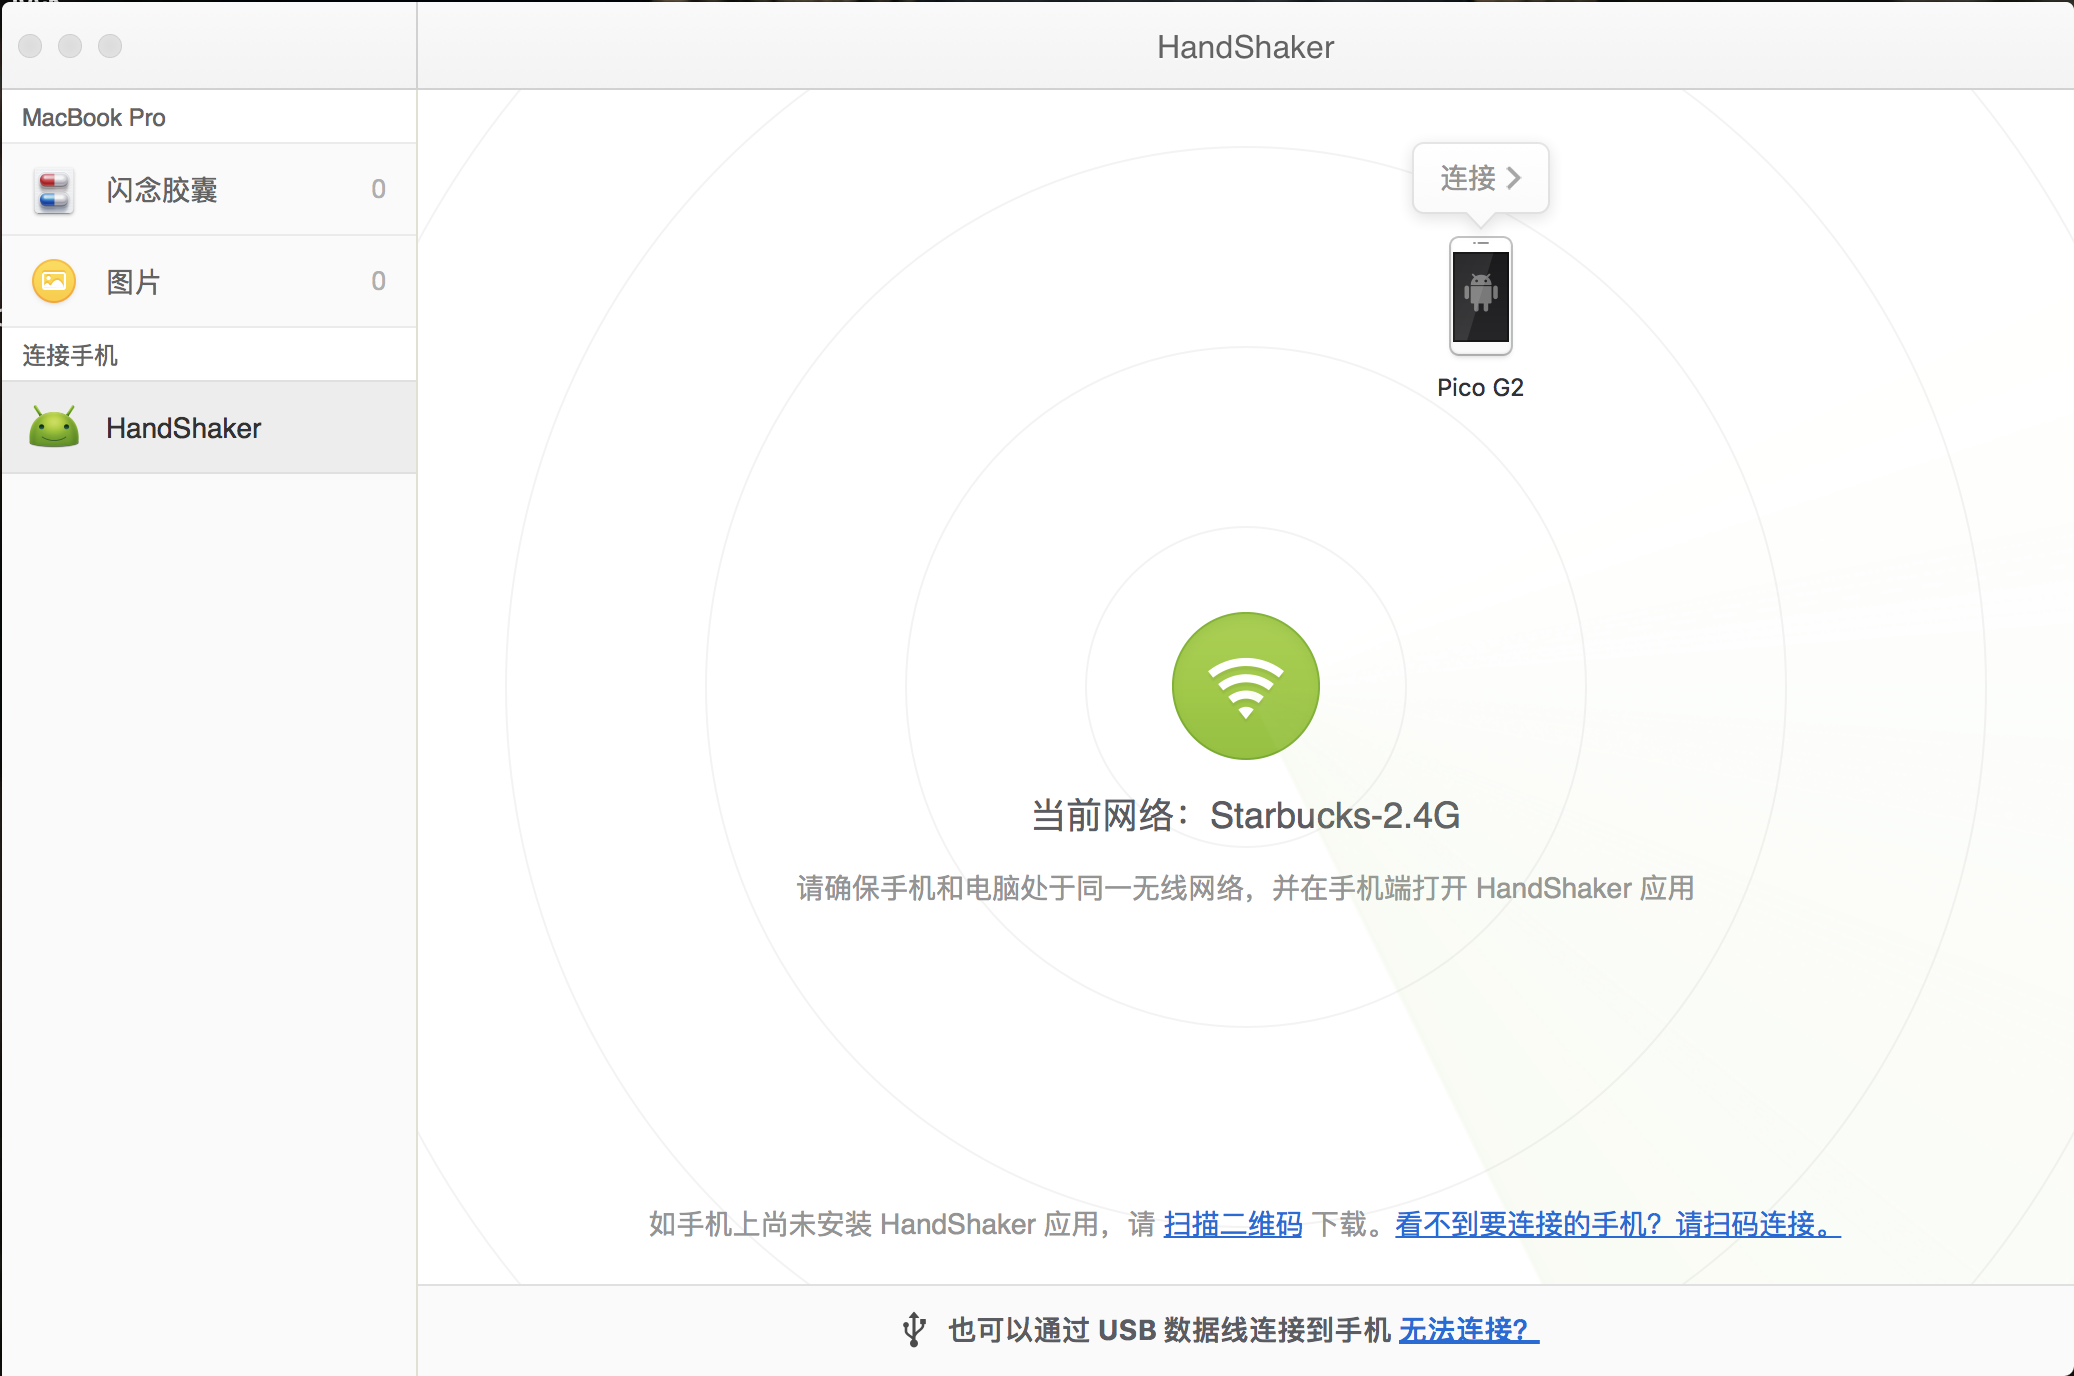Viewport: 2074px width, 1376px height.
Task: Click the green Wi-Fi network icon
Action: 1245,686
